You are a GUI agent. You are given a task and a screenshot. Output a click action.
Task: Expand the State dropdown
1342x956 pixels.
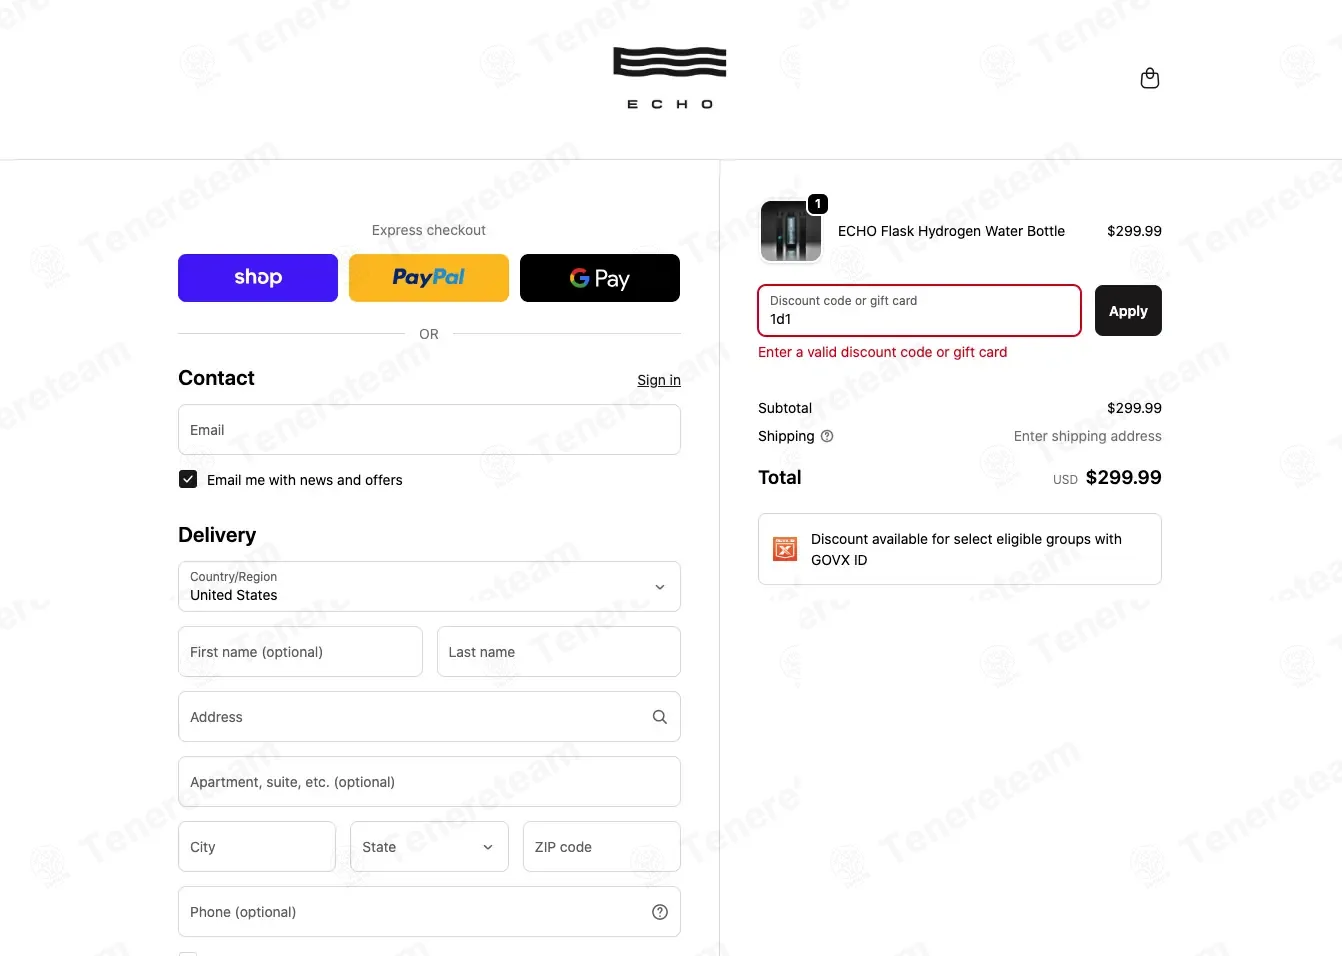tap(429, 847)
